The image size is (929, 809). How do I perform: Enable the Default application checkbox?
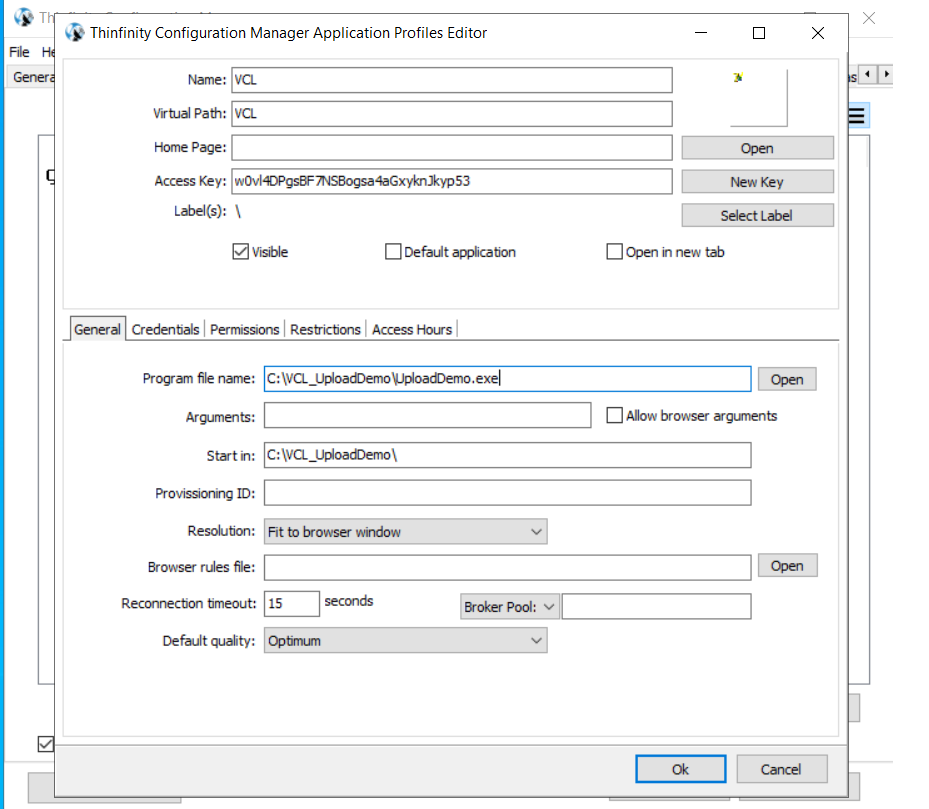pyautogui.click(x=393, y=252)
